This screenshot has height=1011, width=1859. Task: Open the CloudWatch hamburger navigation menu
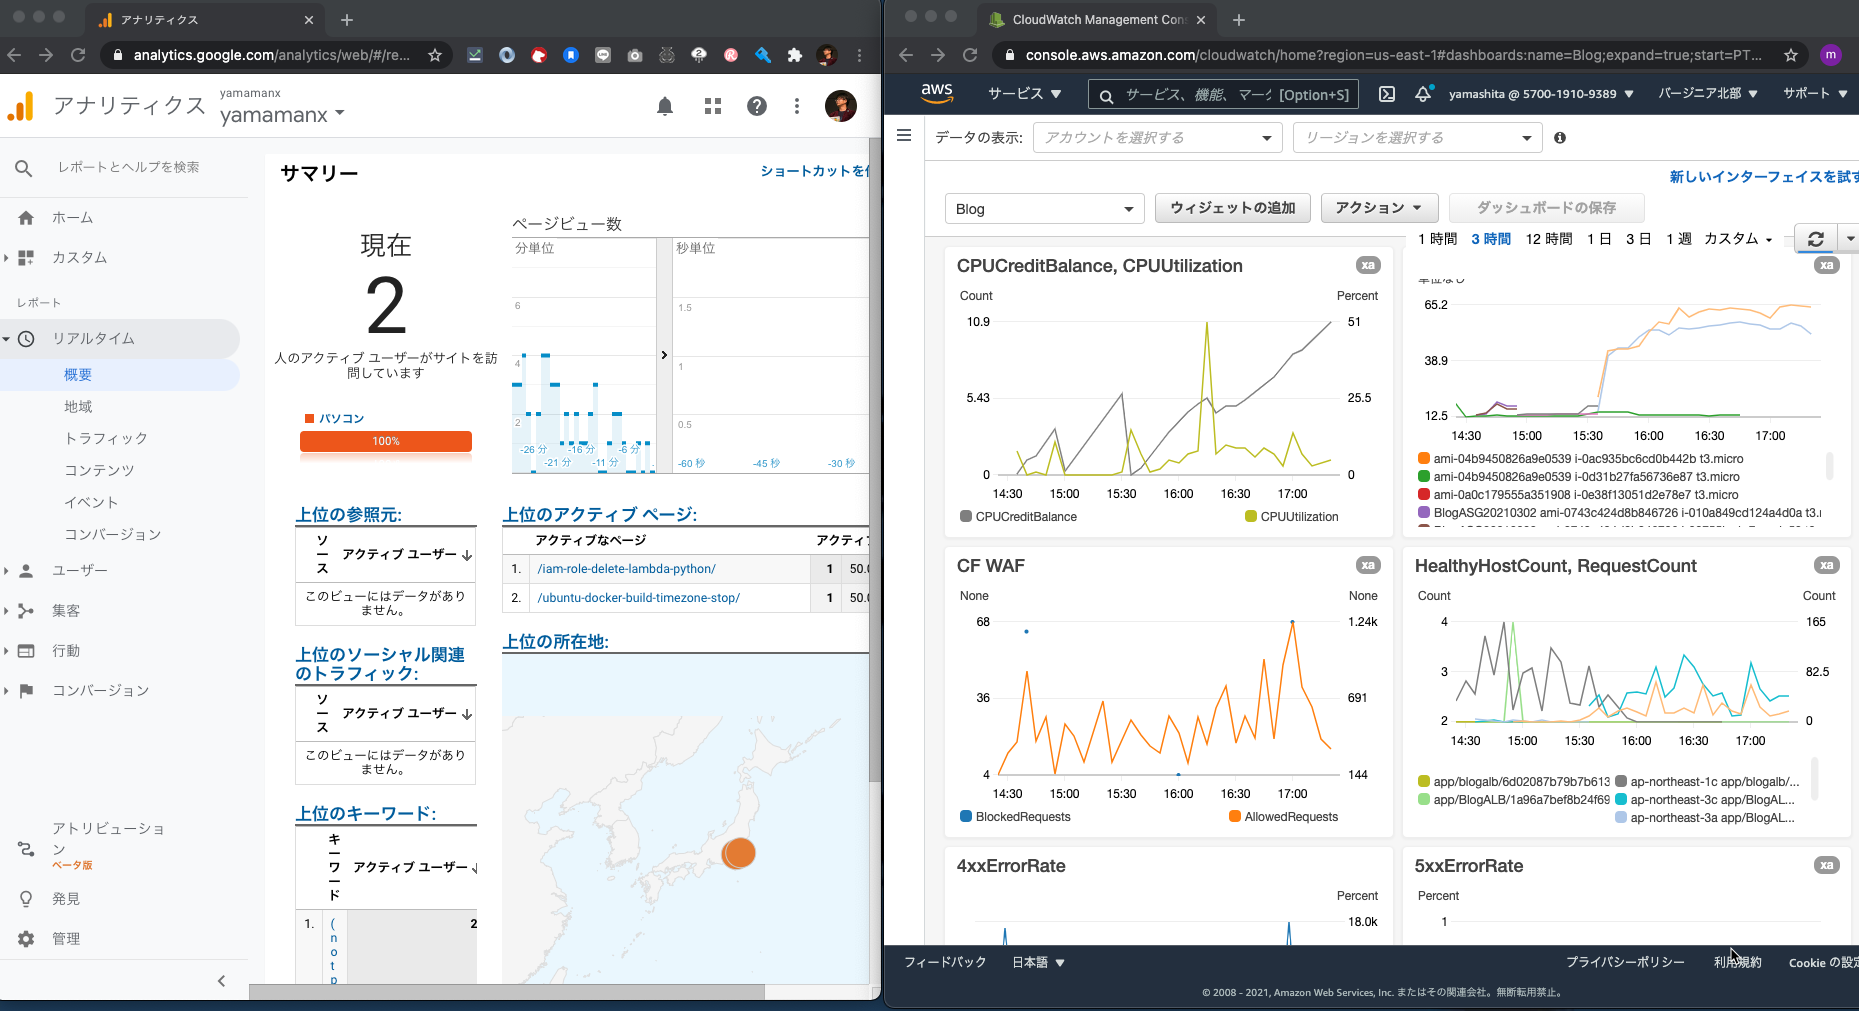pyautogui.click(x=904, y=136)
